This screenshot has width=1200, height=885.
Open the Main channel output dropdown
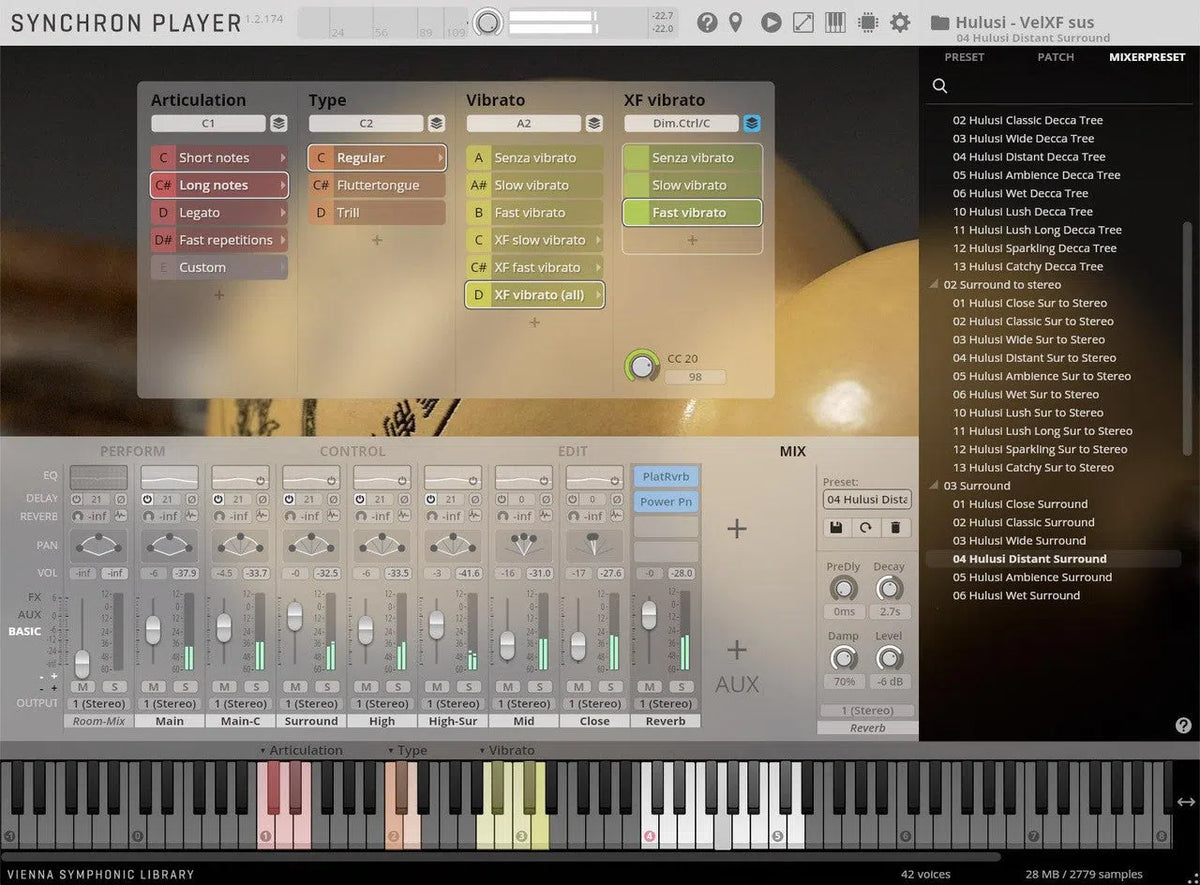(170, 704)
